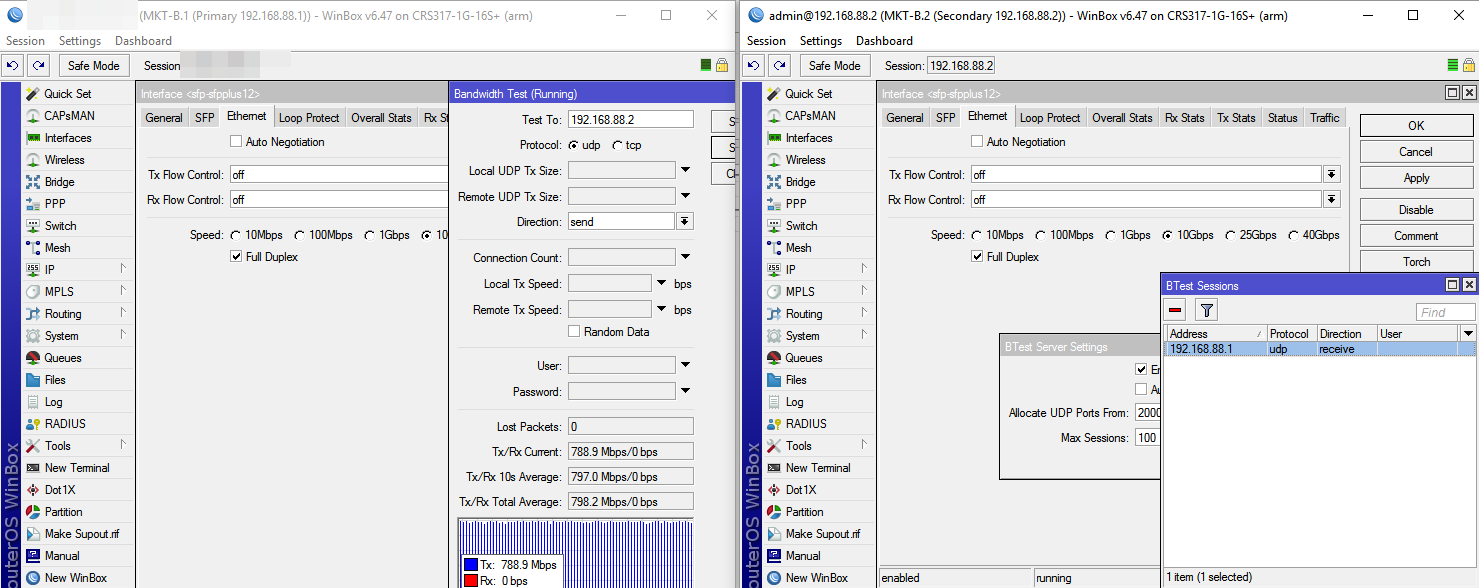Open column selector dropdown in BTest Sessions
The height and width of the screenshot is (588, 1479).
tap(1468, 334)
